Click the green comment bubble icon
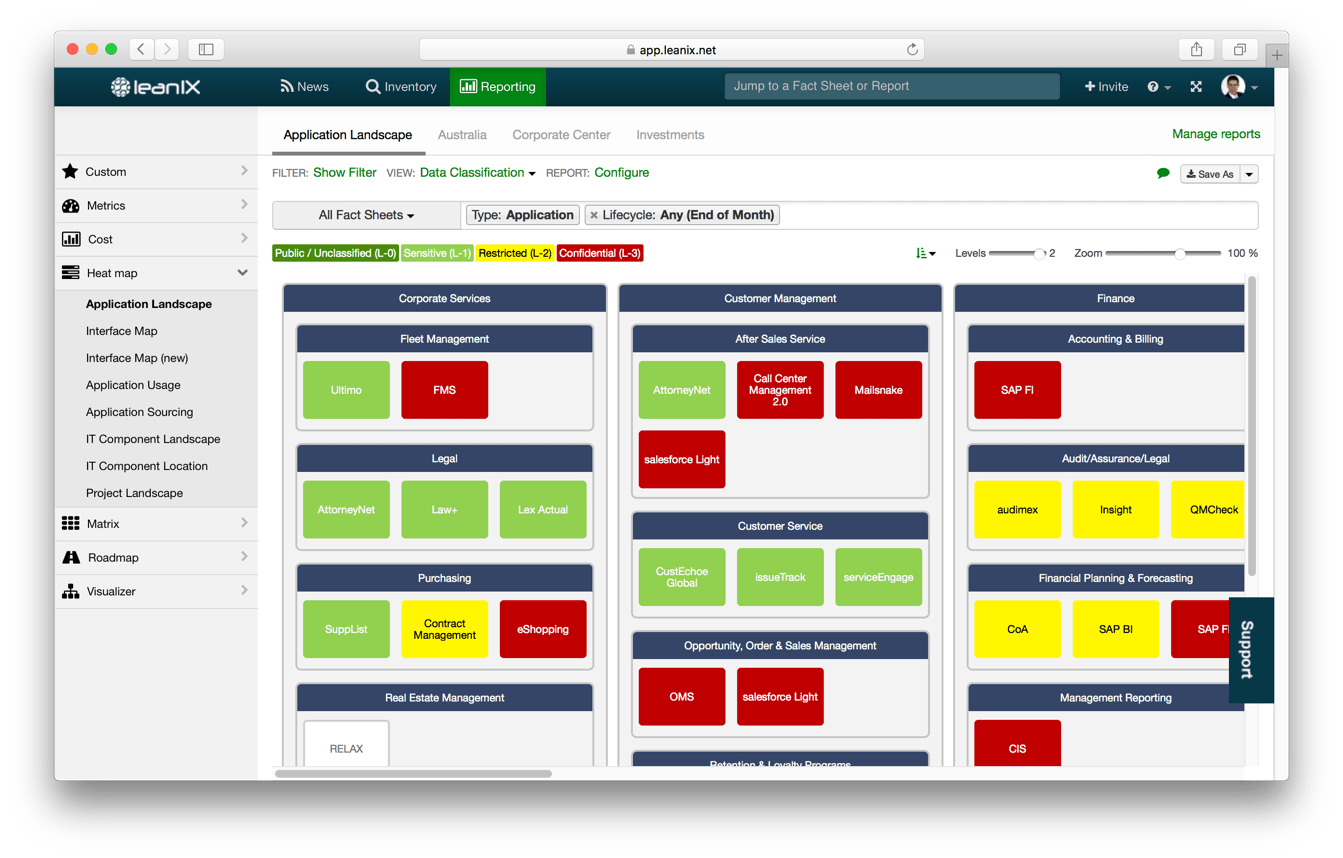The width and height of the screenshot is (1343, 858). (1163, 174)
